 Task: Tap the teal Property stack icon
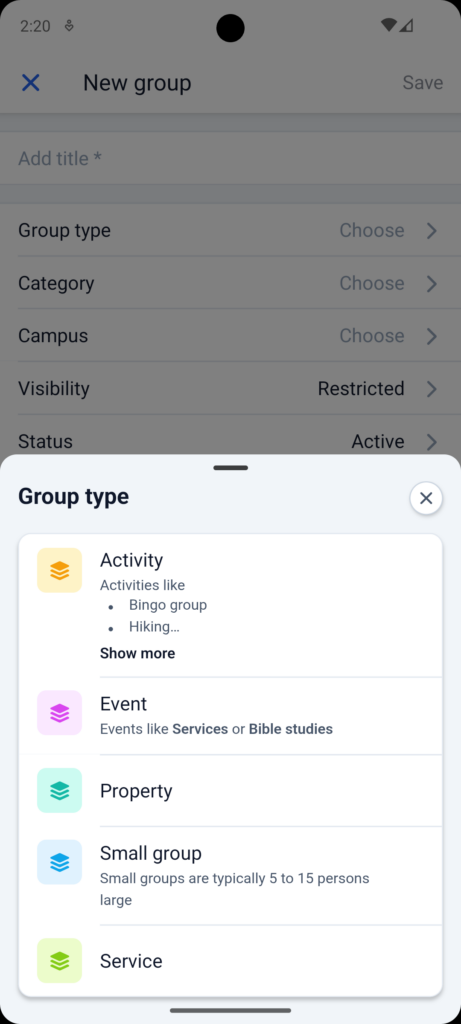59,790
